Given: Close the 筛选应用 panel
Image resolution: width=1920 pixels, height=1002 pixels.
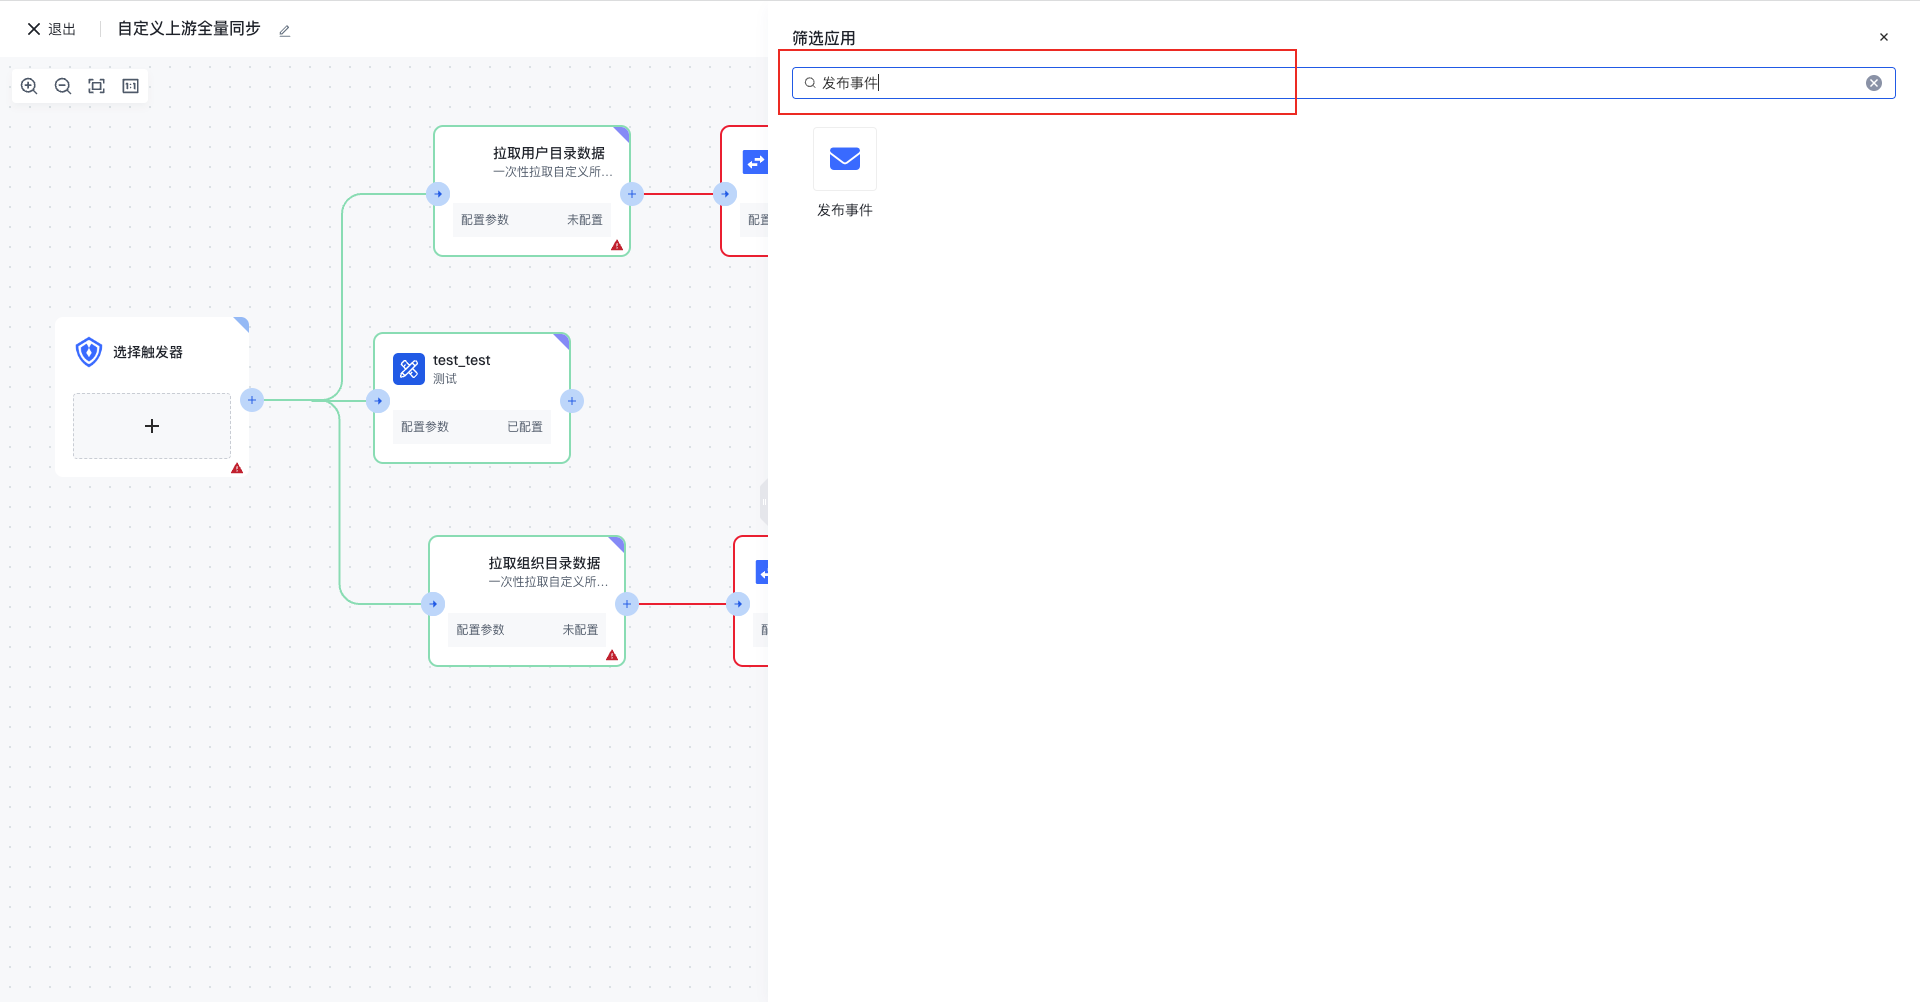Looking at the screenshot, I should click(1883, 37).
